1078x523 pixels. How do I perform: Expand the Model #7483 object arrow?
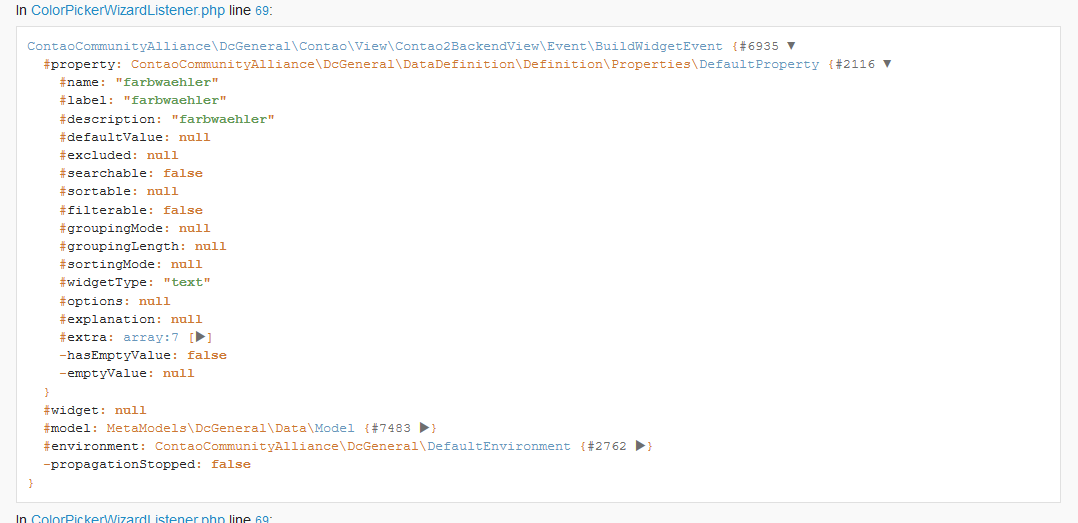pos(424,428)
